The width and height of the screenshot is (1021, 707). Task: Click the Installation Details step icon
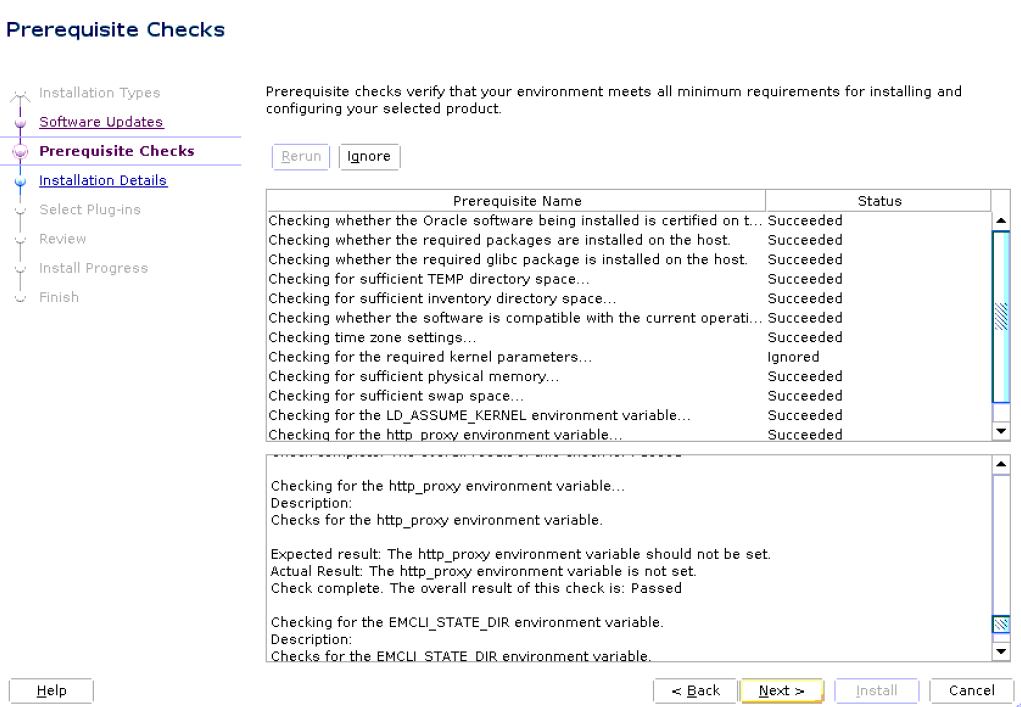point(20,180)
